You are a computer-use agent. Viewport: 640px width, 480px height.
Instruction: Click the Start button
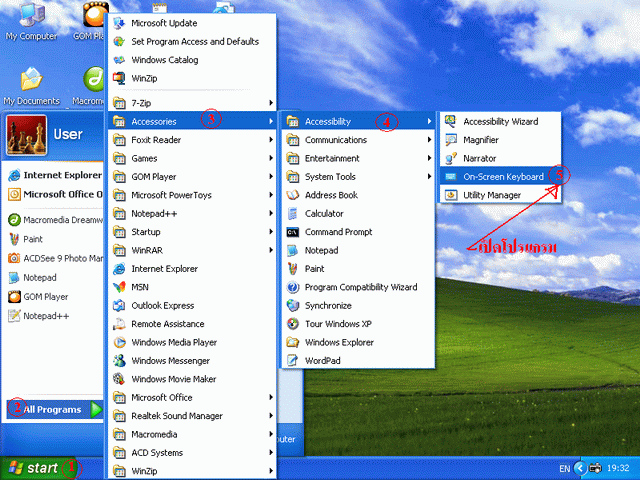[38, 468]
